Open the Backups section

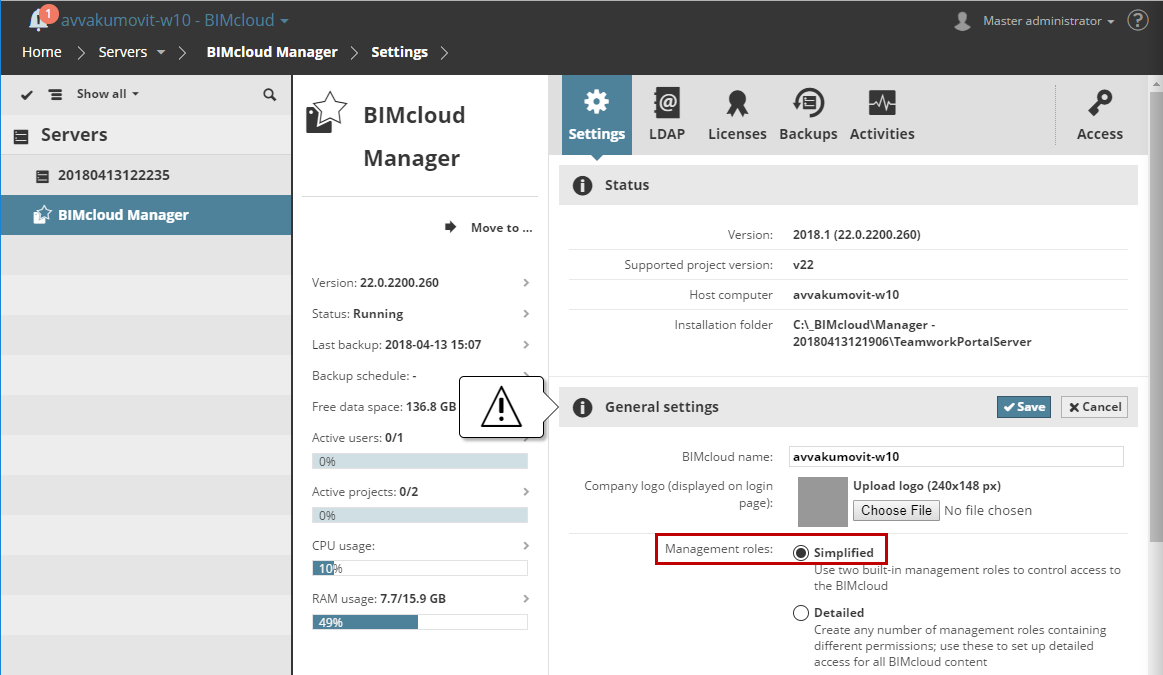(808, 113)
